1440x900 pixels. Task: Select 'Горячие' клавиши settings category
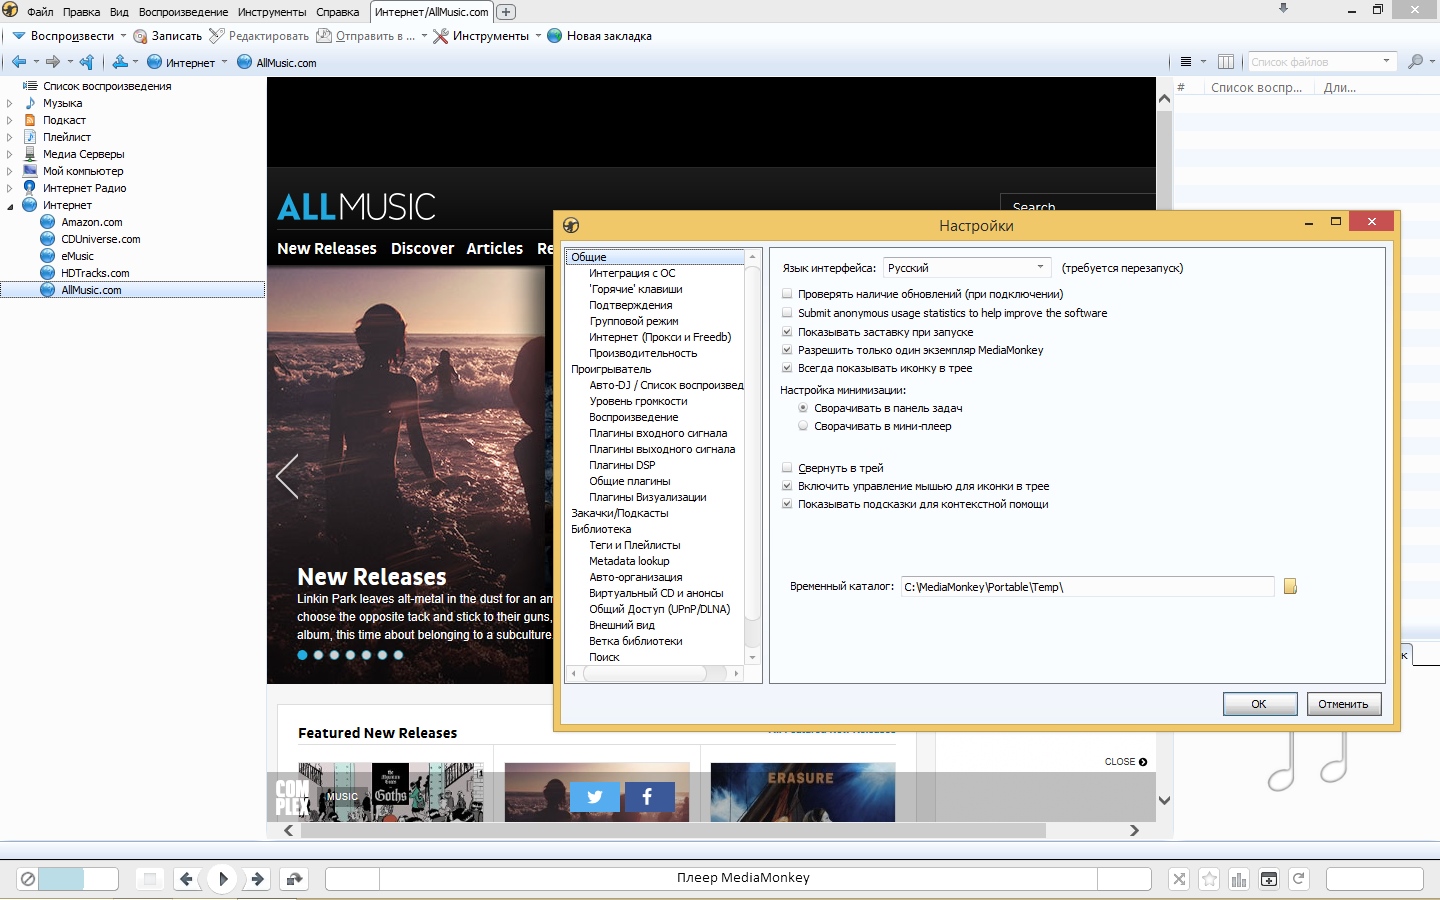pos(636,289)
